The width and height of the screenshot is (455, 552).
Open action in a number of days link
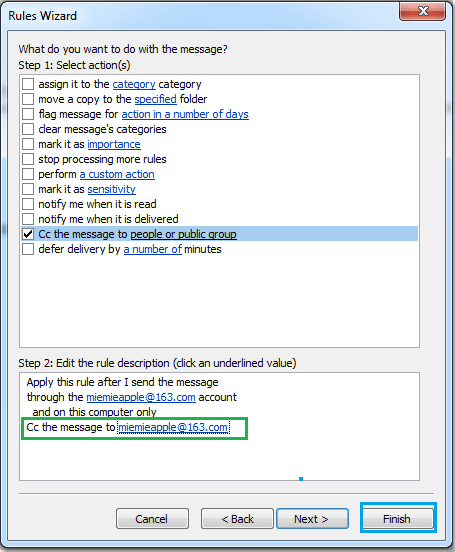(185, 114)
